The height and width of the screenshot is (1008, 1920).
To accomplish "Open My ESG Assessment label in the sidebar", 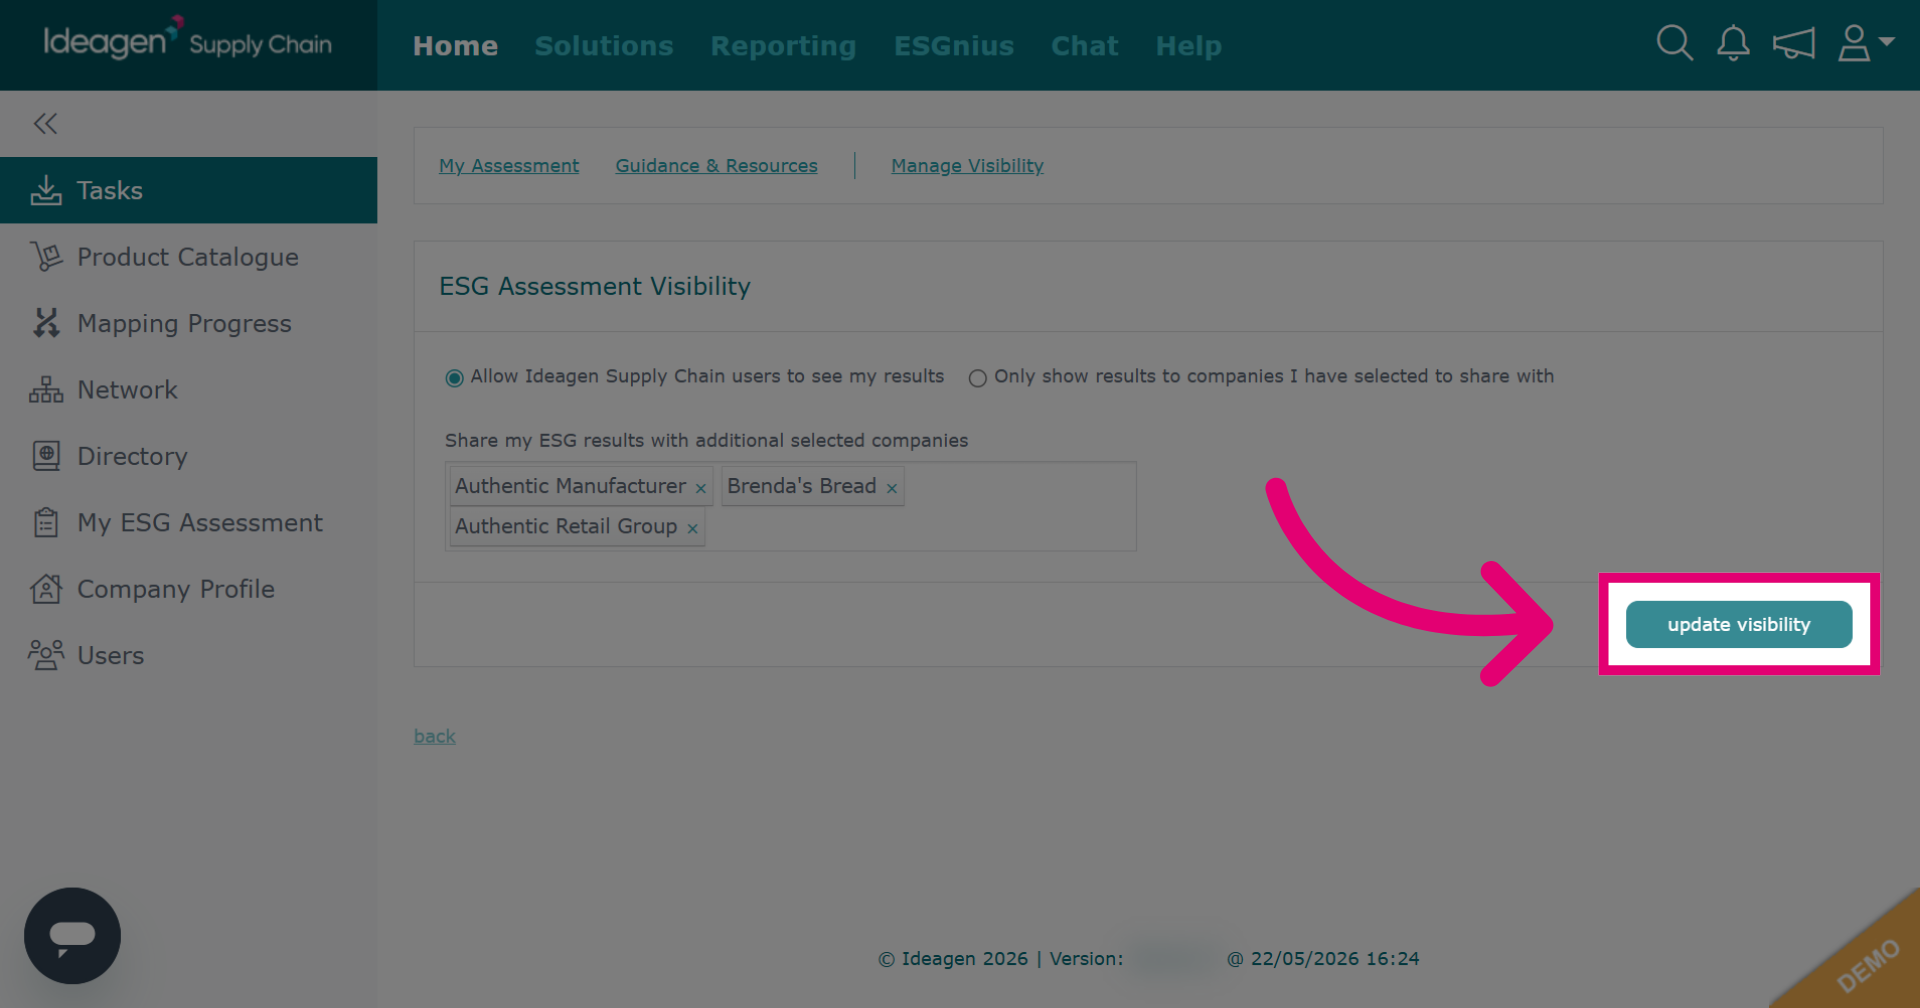I will coord(200,523).
